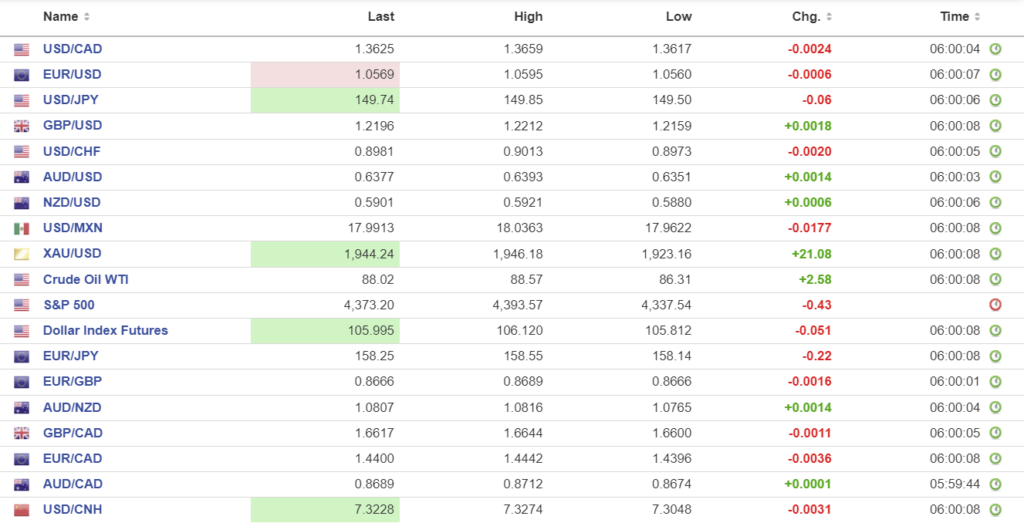Open the S&P 500 instrument link
Image resolution: width=1024 pixels, height=523 pixels.
click(x=68, y=305)
